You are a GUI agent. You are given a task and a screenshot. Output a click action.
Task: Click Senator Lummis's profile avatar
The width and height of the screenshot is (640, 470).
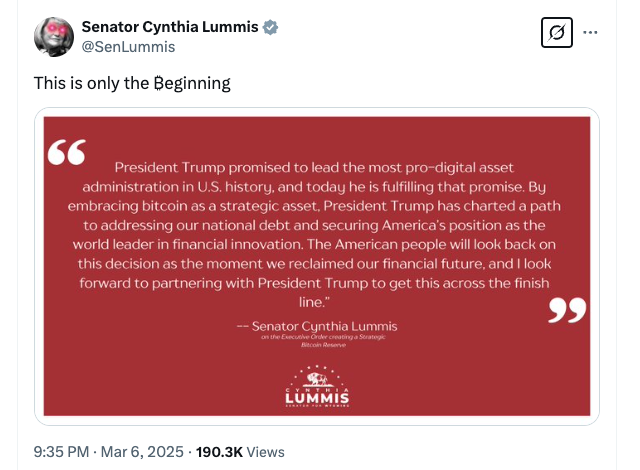[54, 36]
